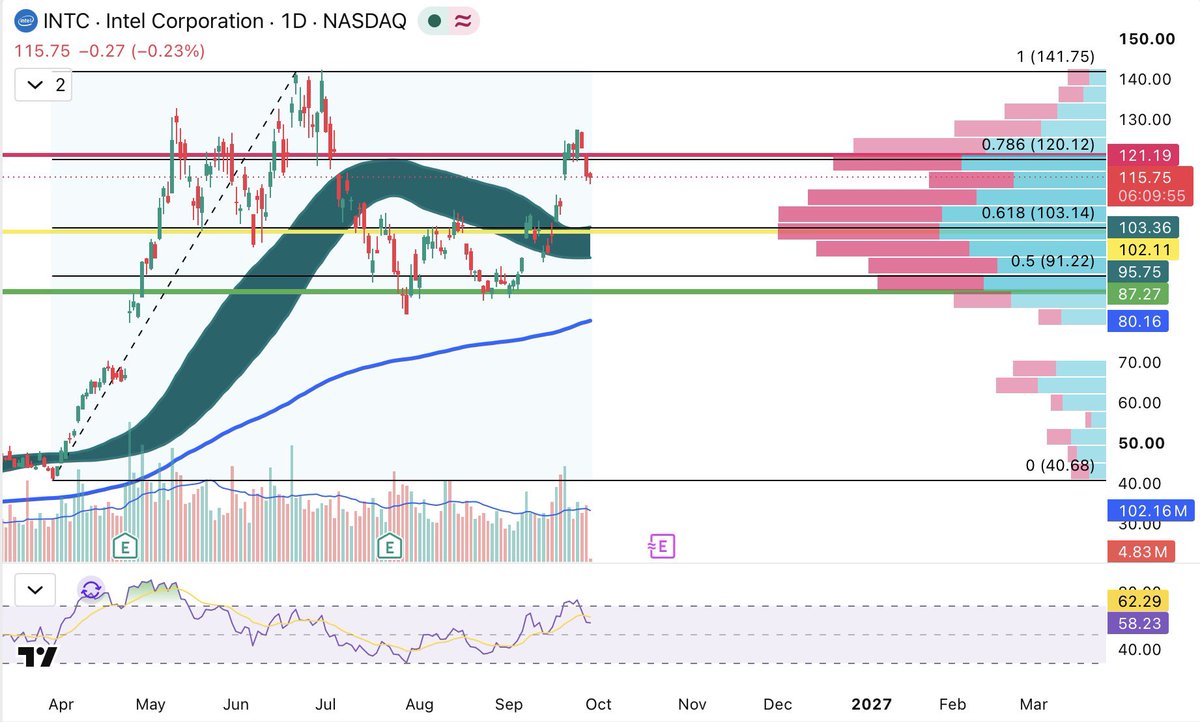1200x722 pixels.
Task: Click the Sep time axis label
Action: tap(510, 705)
